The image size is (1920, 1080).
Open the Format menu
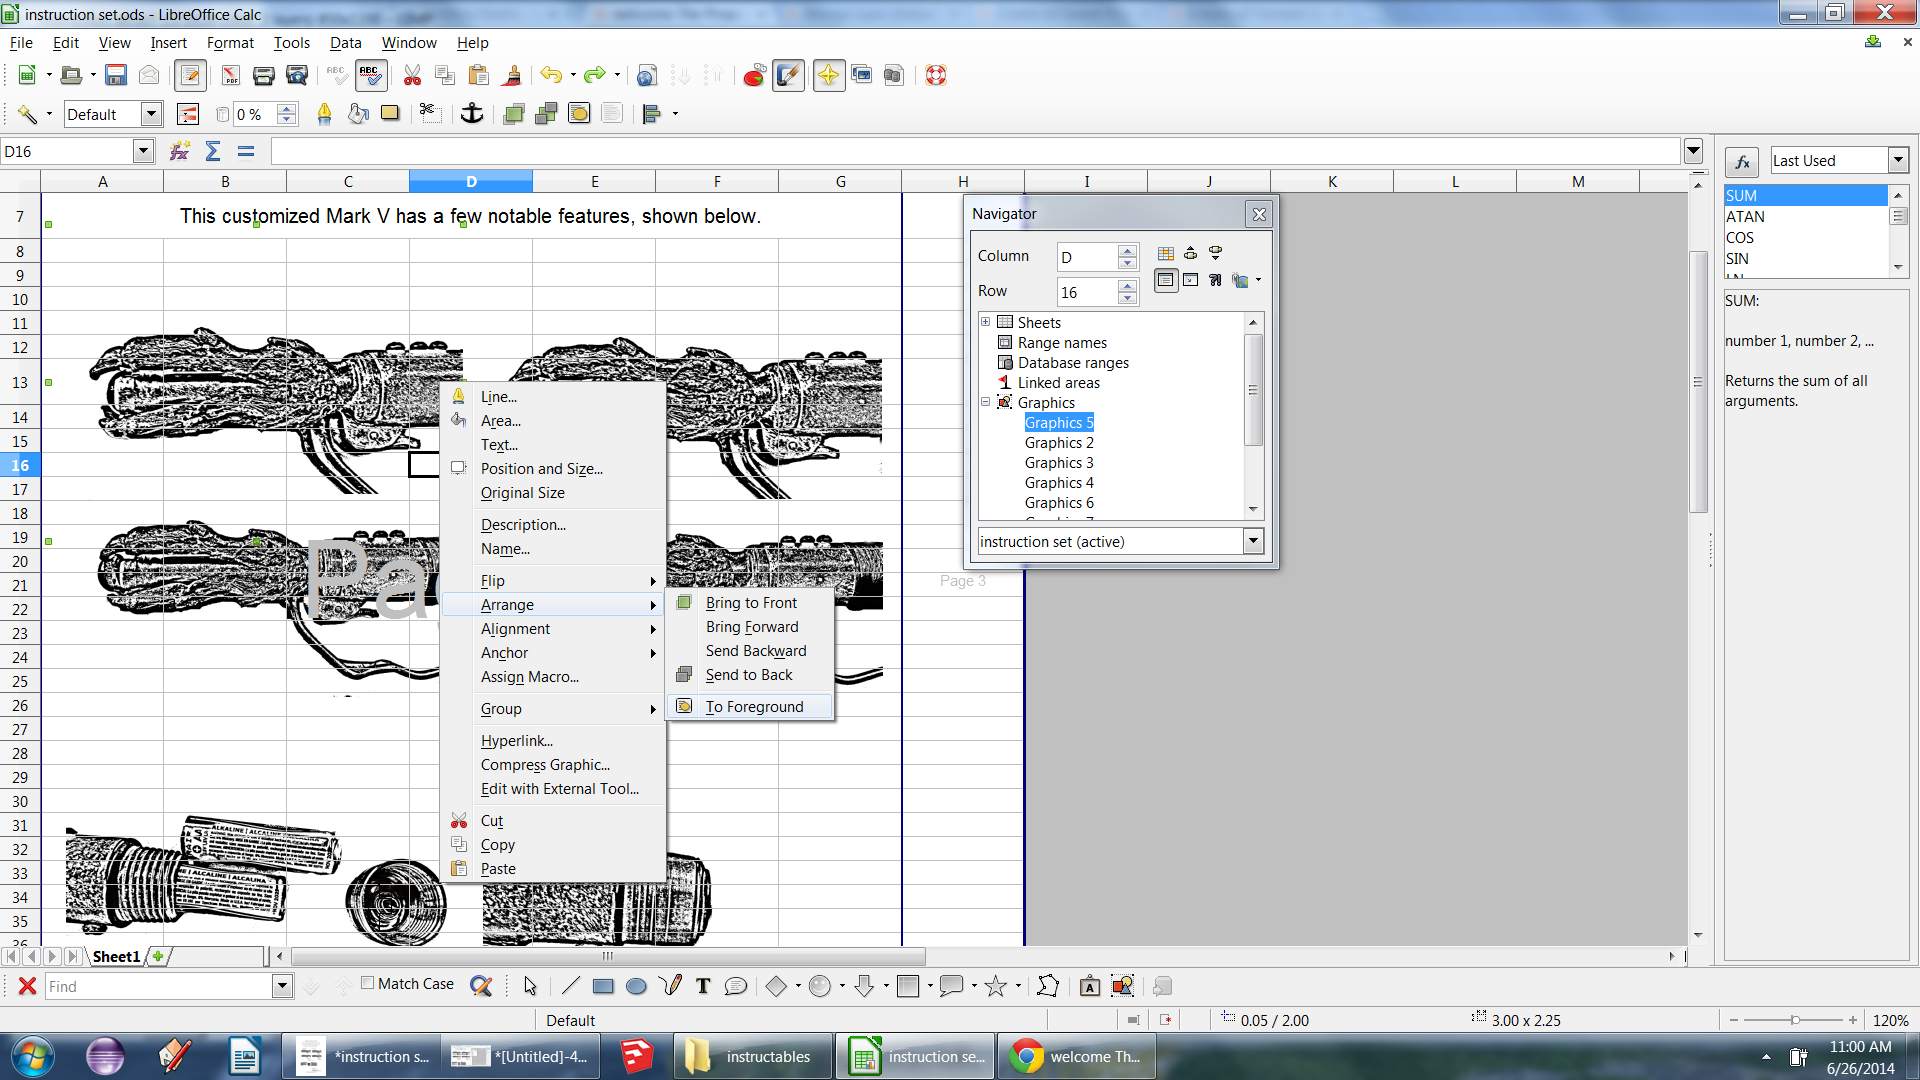click(230, 43)
